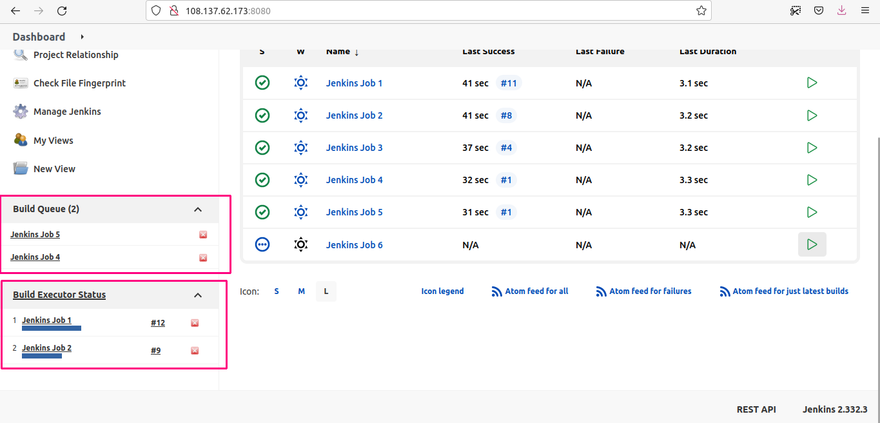Click the weather sun icon for Jenkins Job 5
880x423 pixels.
301,213
